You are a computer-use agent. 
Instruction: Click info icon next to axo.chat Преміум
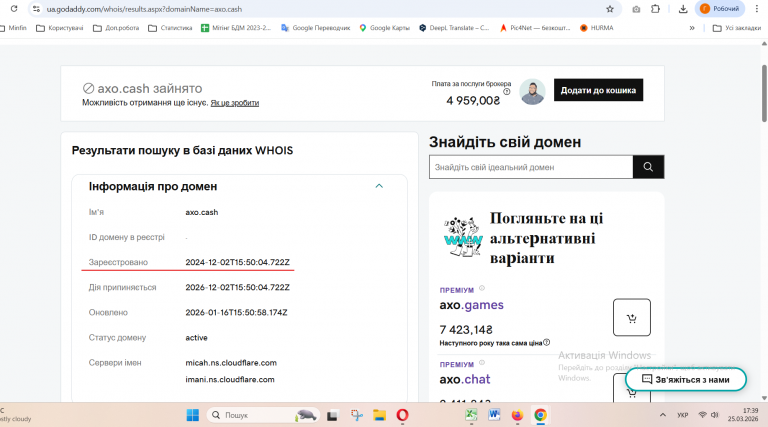tap(482, 363)
